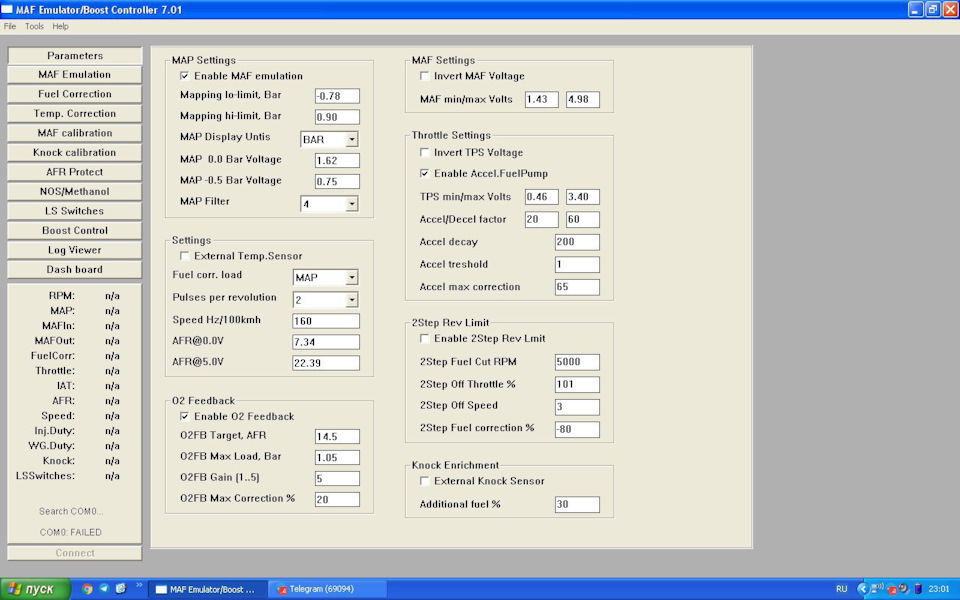
Task: Open the Knock calibration page
Action: click(75, 153)
